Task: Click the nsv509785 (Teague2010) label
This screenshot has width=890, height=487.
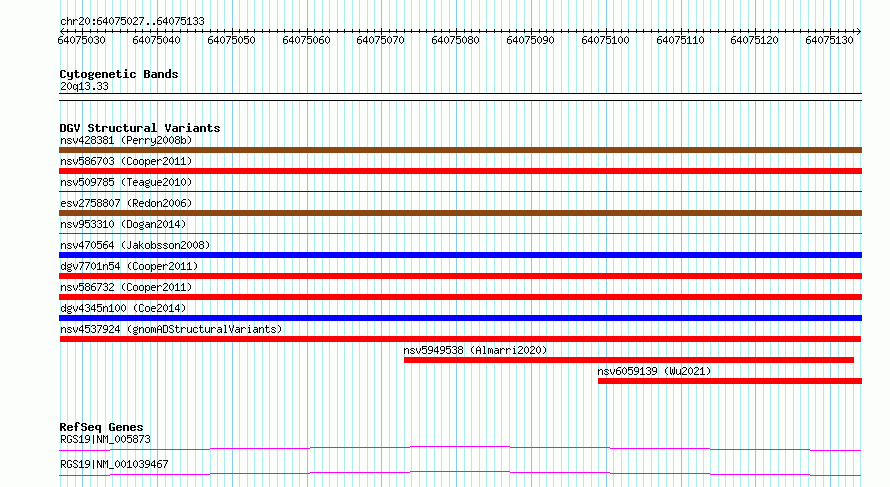Action: 126,182
